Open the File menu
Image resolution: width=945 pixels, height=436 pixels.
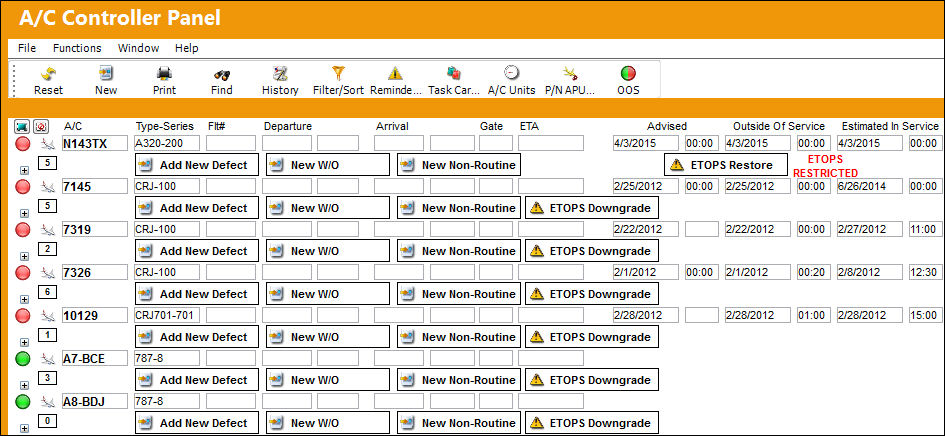coord(27,48)
